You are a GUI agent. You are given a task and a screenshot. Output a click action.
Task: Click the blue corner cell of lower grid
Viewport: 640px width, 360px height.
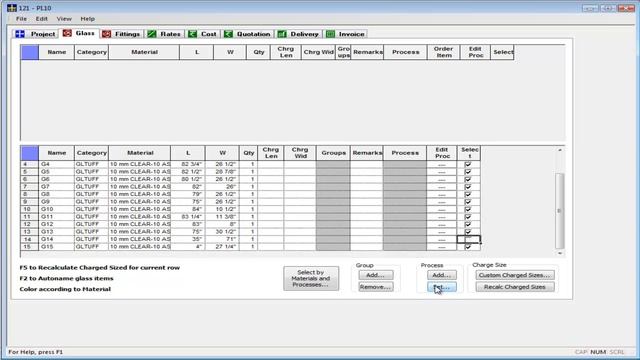pyautogui.click(x=30, y=153)
